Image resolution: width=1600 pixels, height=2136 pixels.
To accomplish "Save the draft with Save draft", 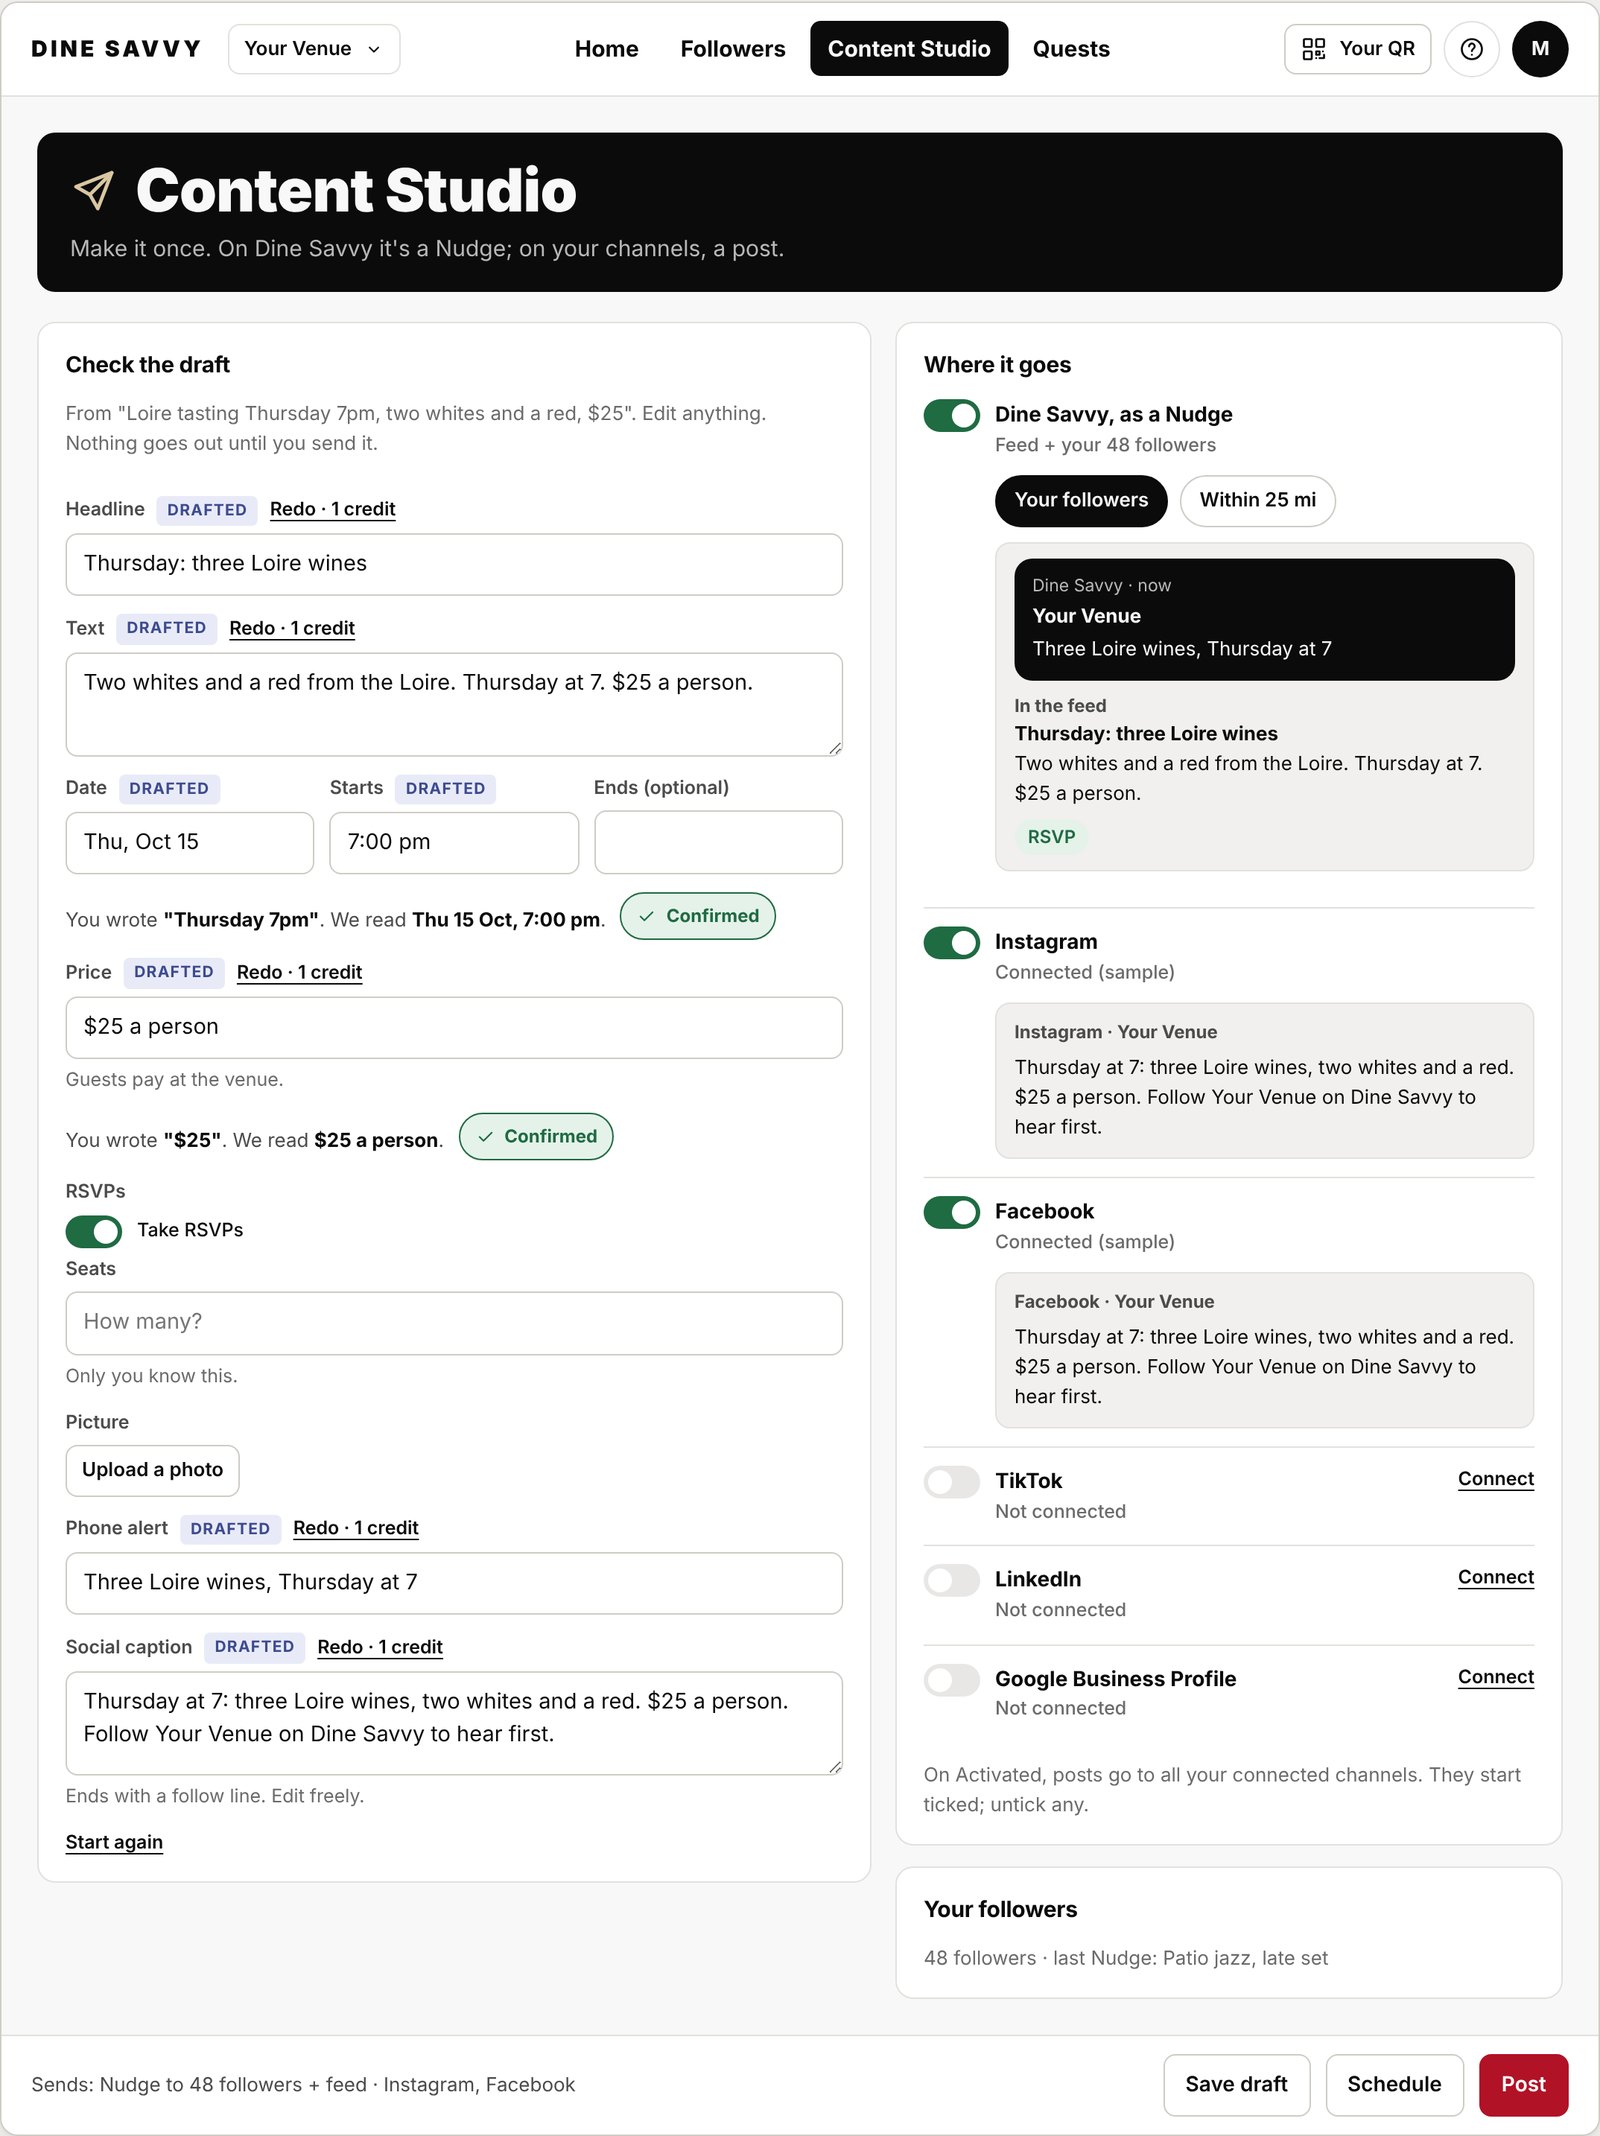I will point(1236,2085).
